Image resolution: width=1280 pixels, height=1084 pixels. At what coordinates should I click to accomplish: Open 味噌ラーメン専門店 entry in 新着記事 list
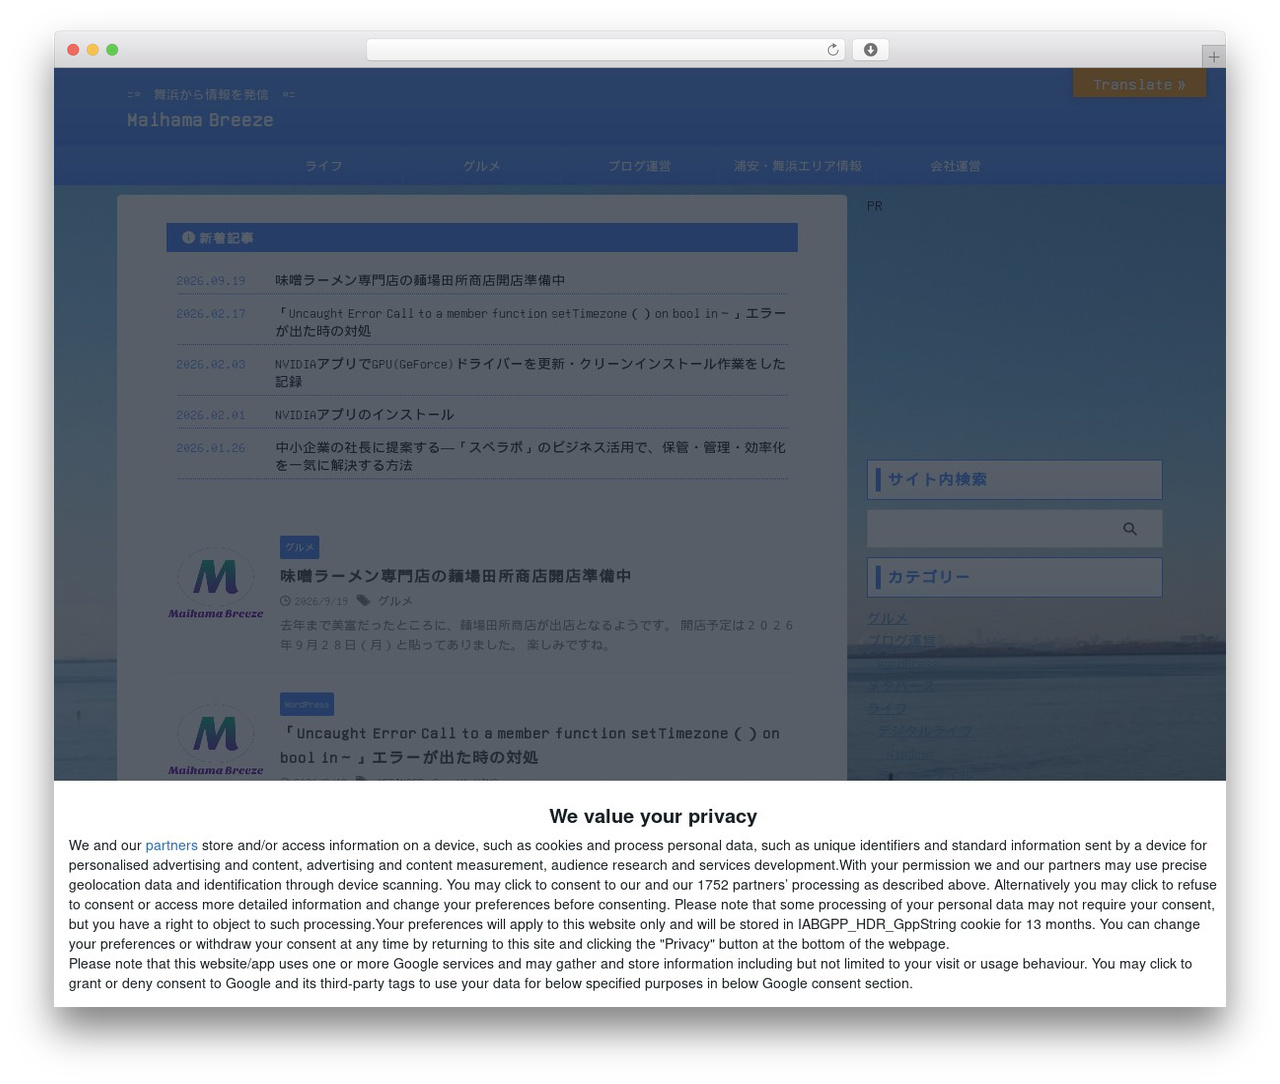[420, 281]
